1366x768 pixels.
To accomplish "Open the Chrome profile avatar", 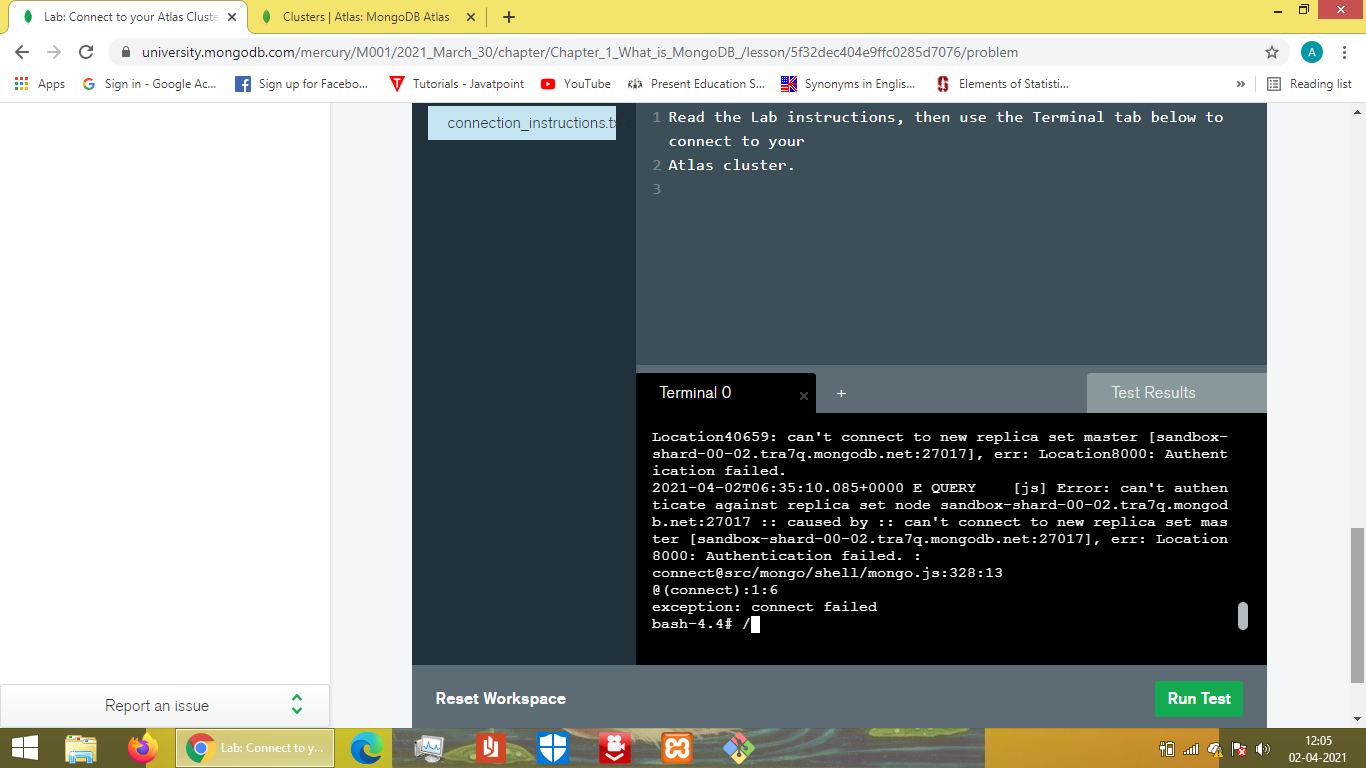I will tap(1311, 52).
